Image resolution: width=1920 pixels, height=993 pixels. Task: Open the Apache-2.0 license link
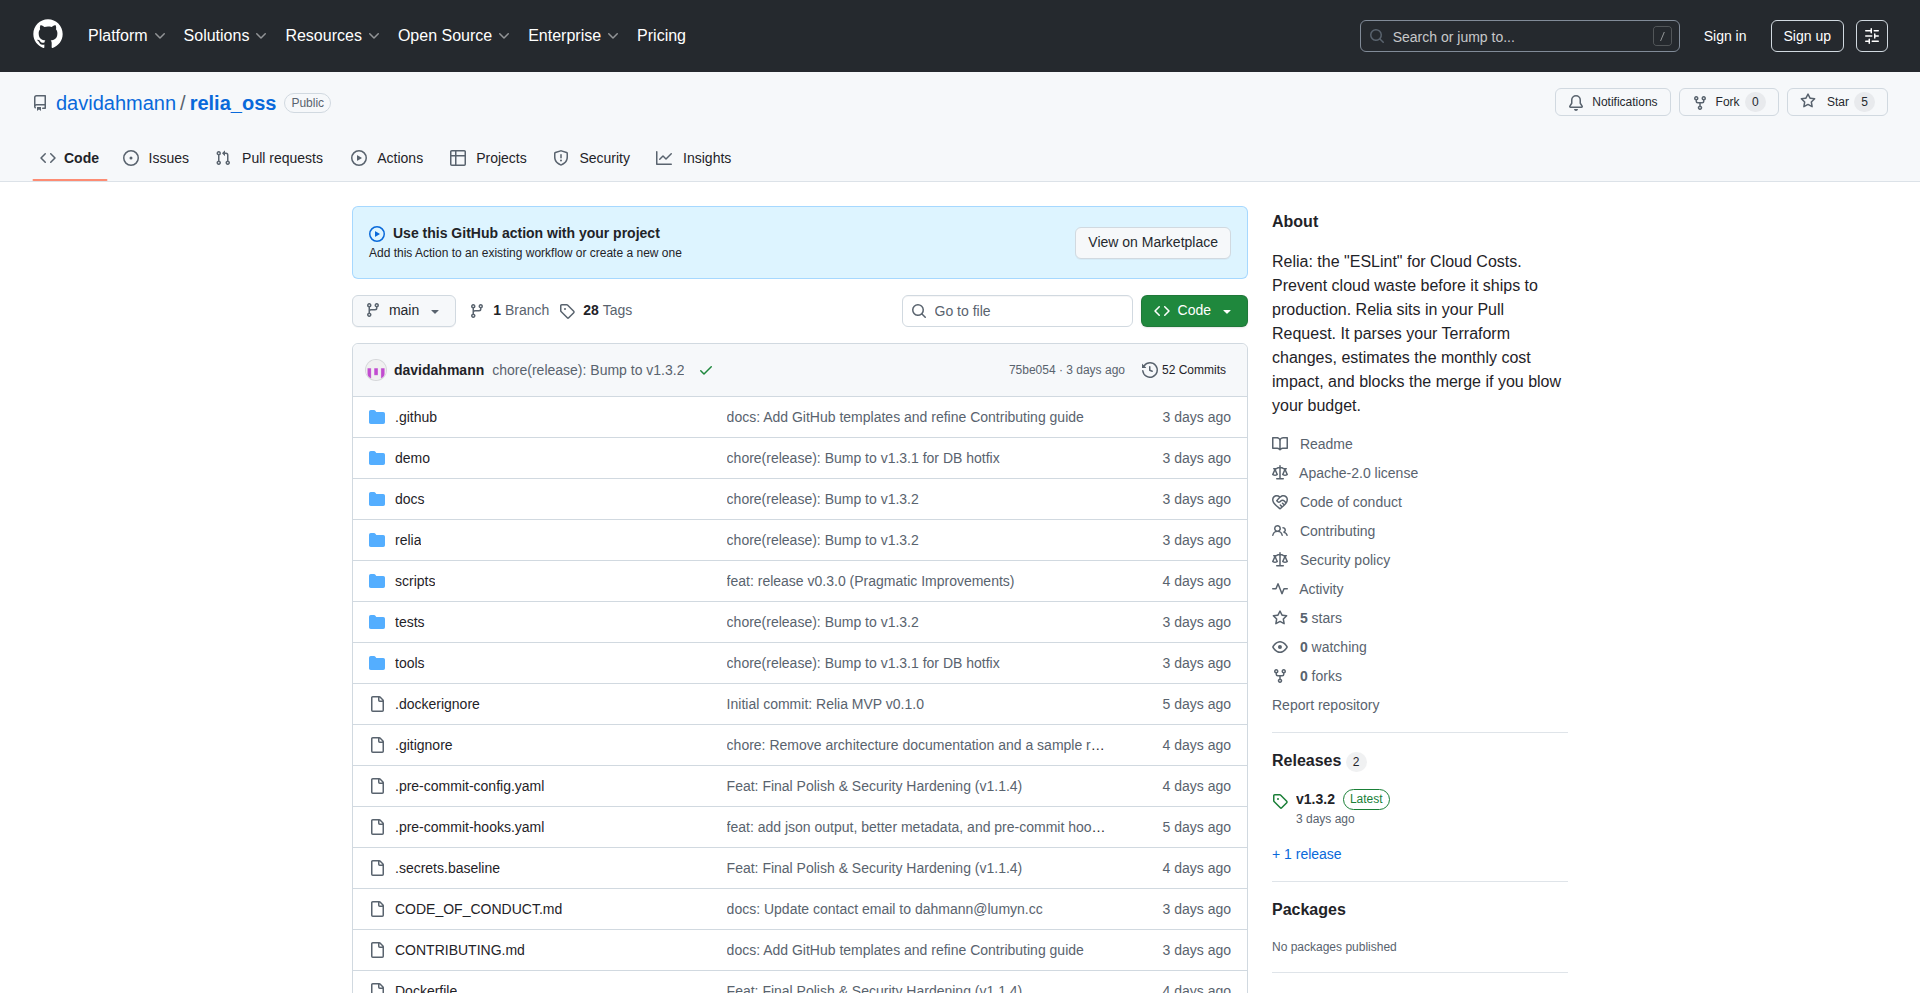1358,473
